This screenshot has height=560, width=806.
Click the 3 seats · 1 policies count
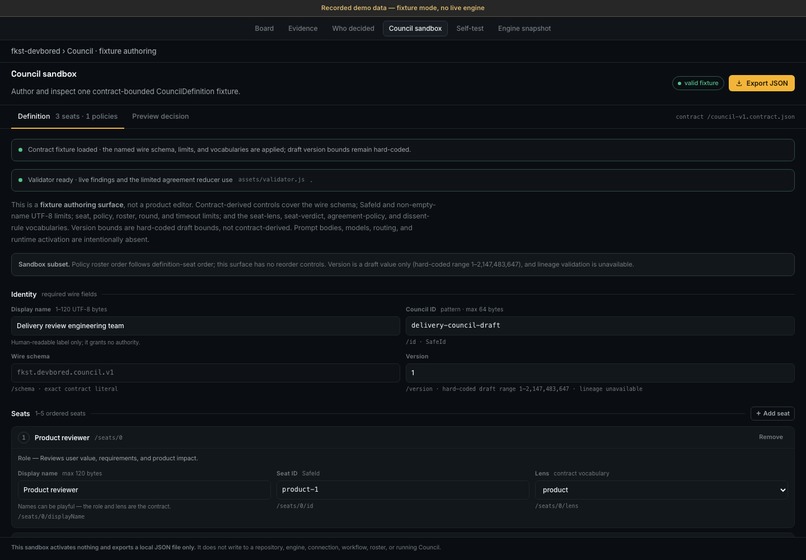click(86, 117)
